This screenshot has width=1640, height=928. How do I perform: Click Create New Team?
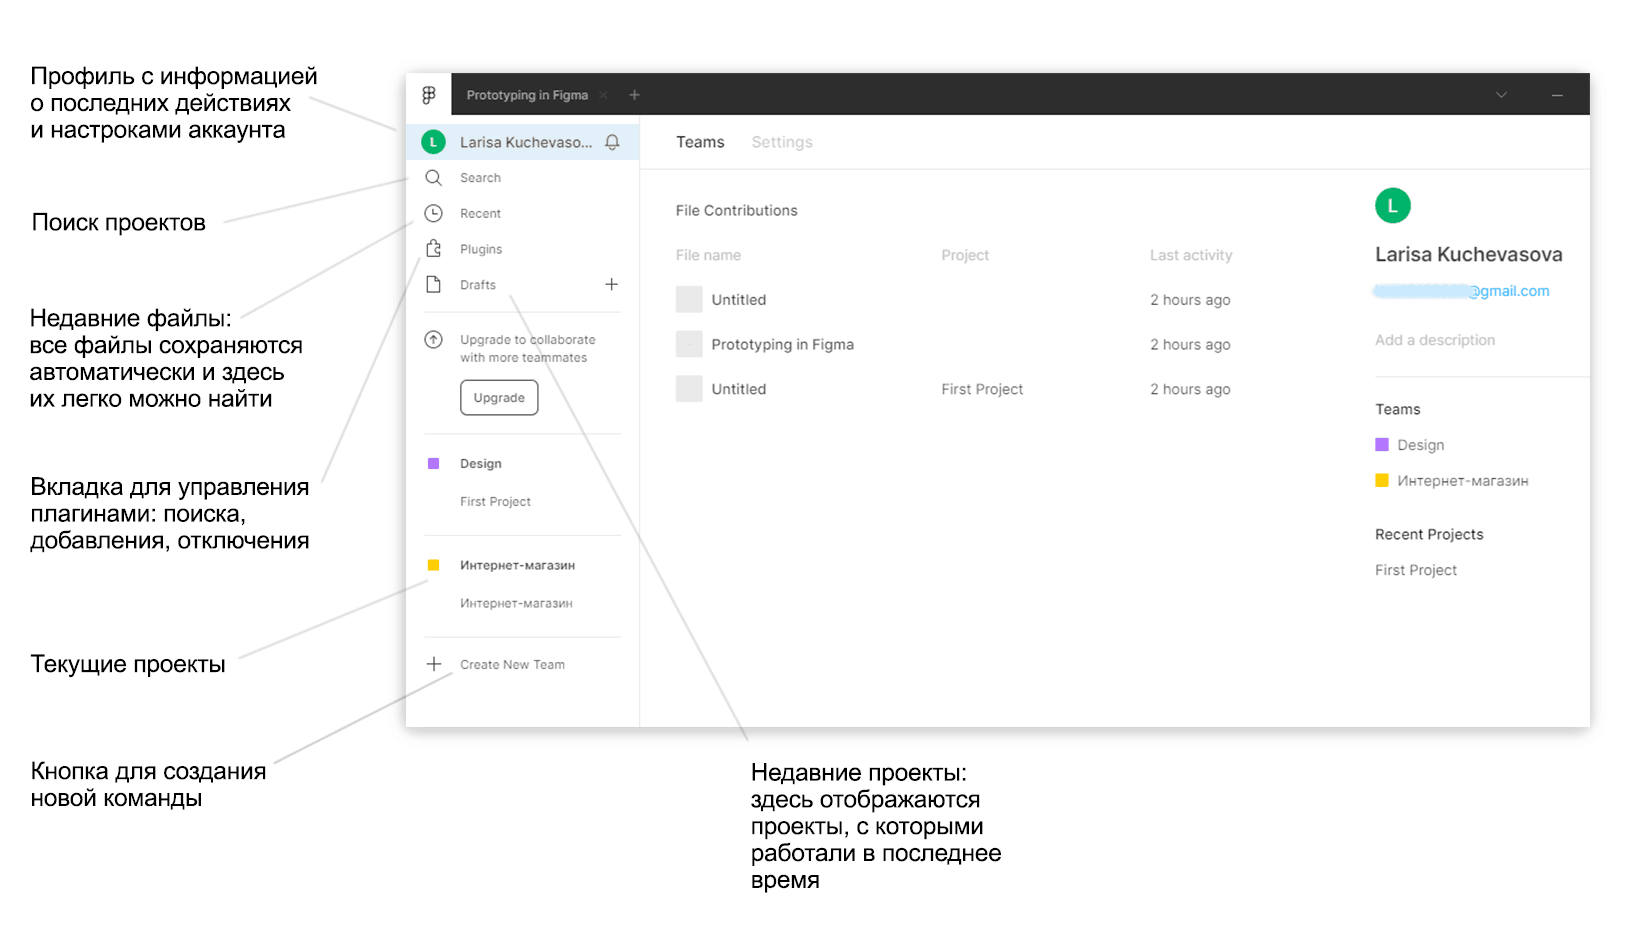pyautogui.click(x=512, y=665)
